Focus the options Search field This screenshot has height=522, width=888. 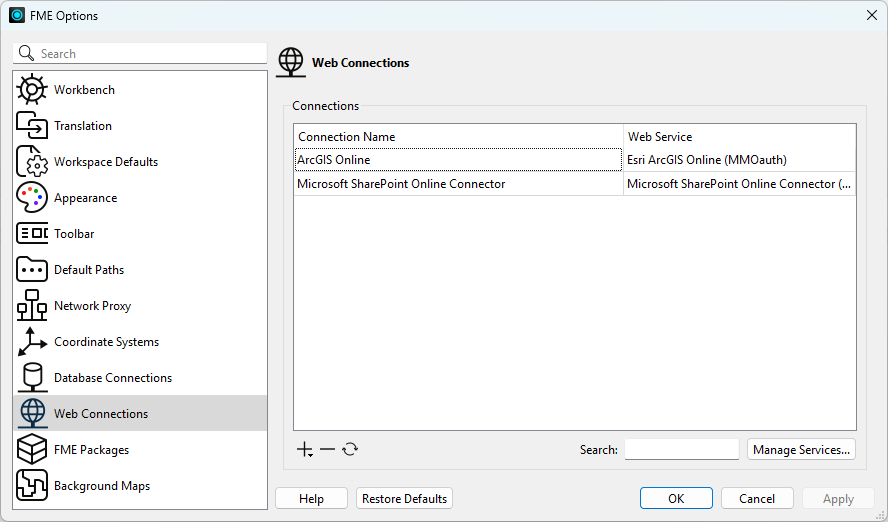tap(140, 53)
